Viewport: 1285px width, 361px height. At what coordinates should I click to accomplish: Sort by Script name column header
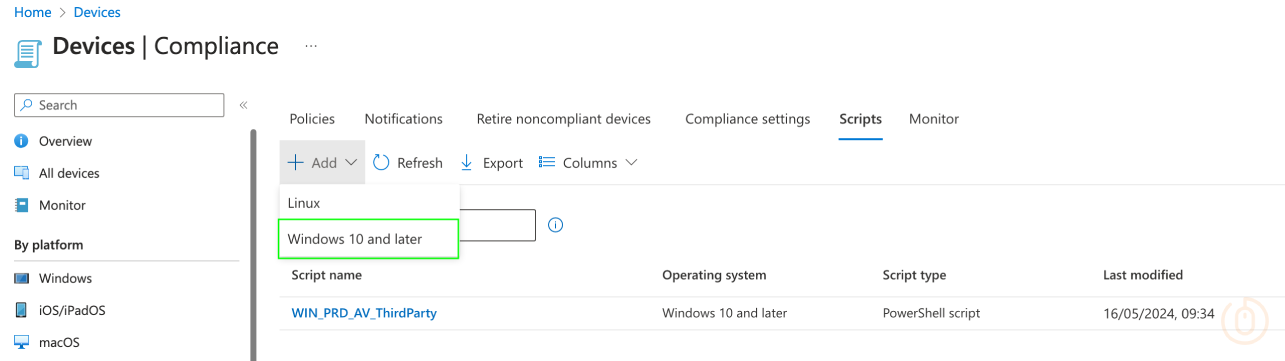click(326, 275)
